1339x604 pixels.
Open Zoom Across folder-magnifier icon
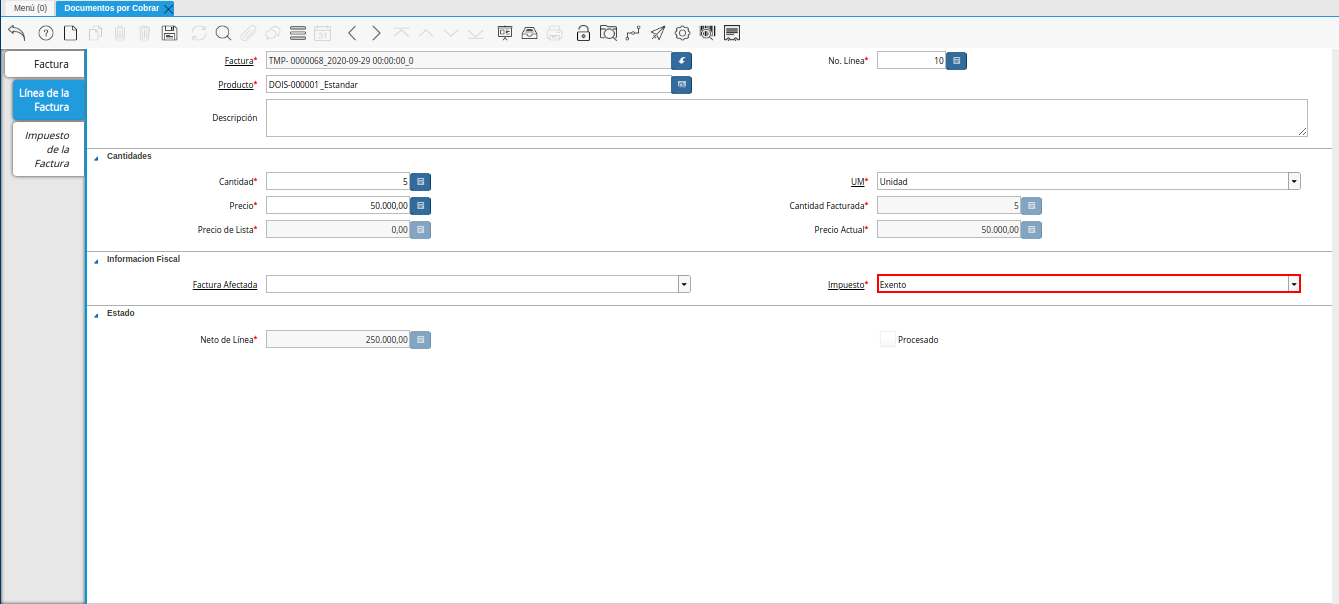click(608, 33)
